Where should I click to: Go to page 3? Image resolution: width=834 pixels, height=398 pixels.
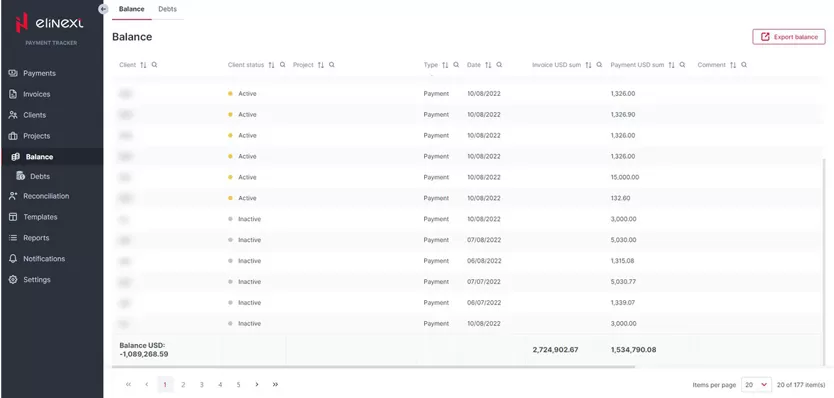[x=202, y=384]
